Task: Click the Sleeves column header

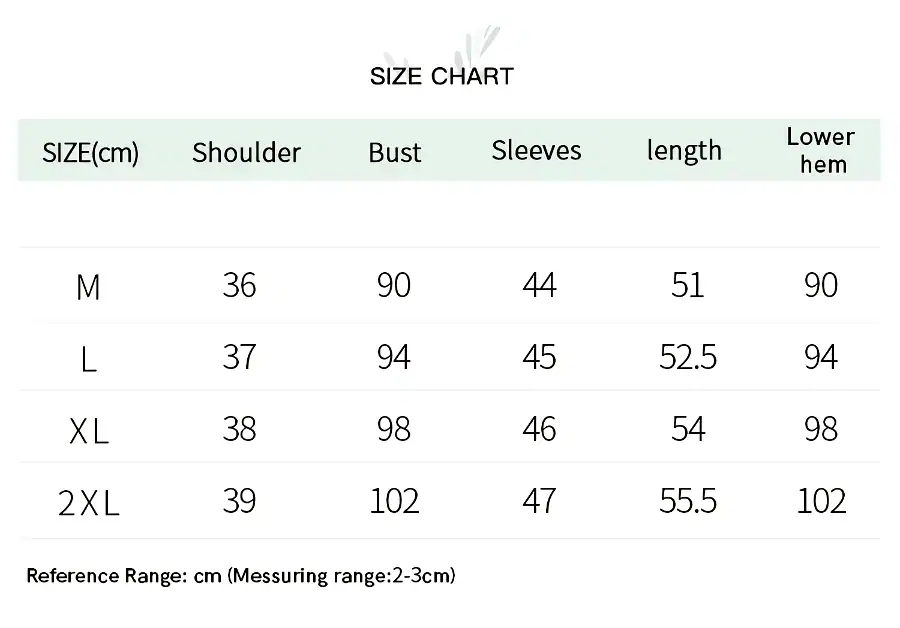Action: coord(536,151)
